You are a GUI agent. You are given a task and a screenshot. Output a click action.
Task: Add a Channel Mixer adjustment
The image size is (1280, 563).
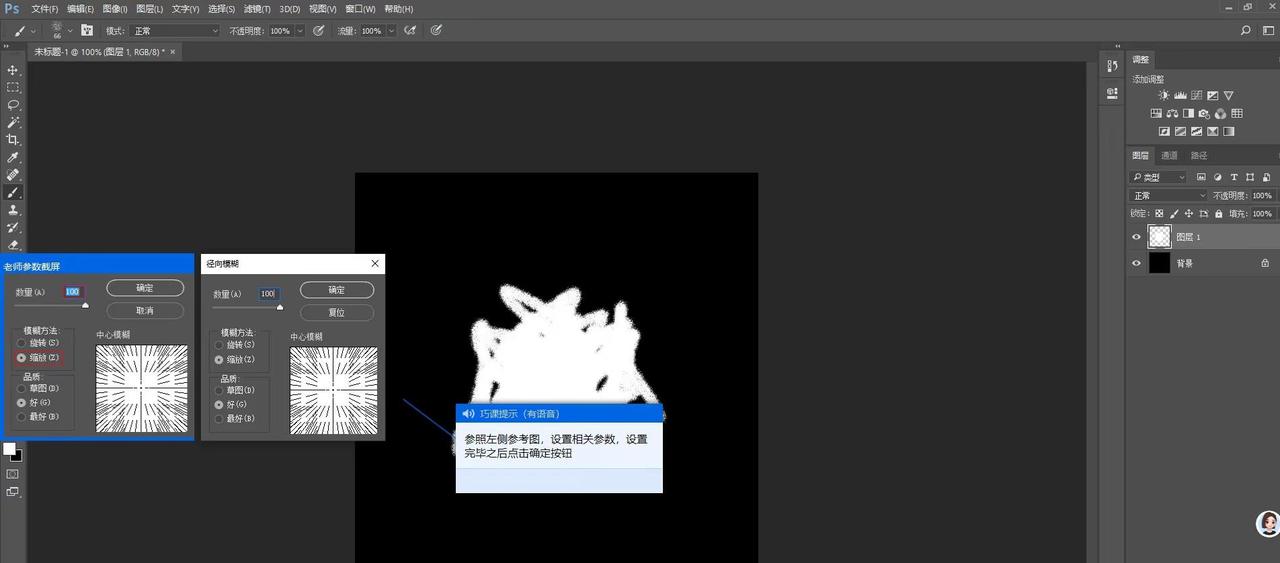(x=1220, y=114)
